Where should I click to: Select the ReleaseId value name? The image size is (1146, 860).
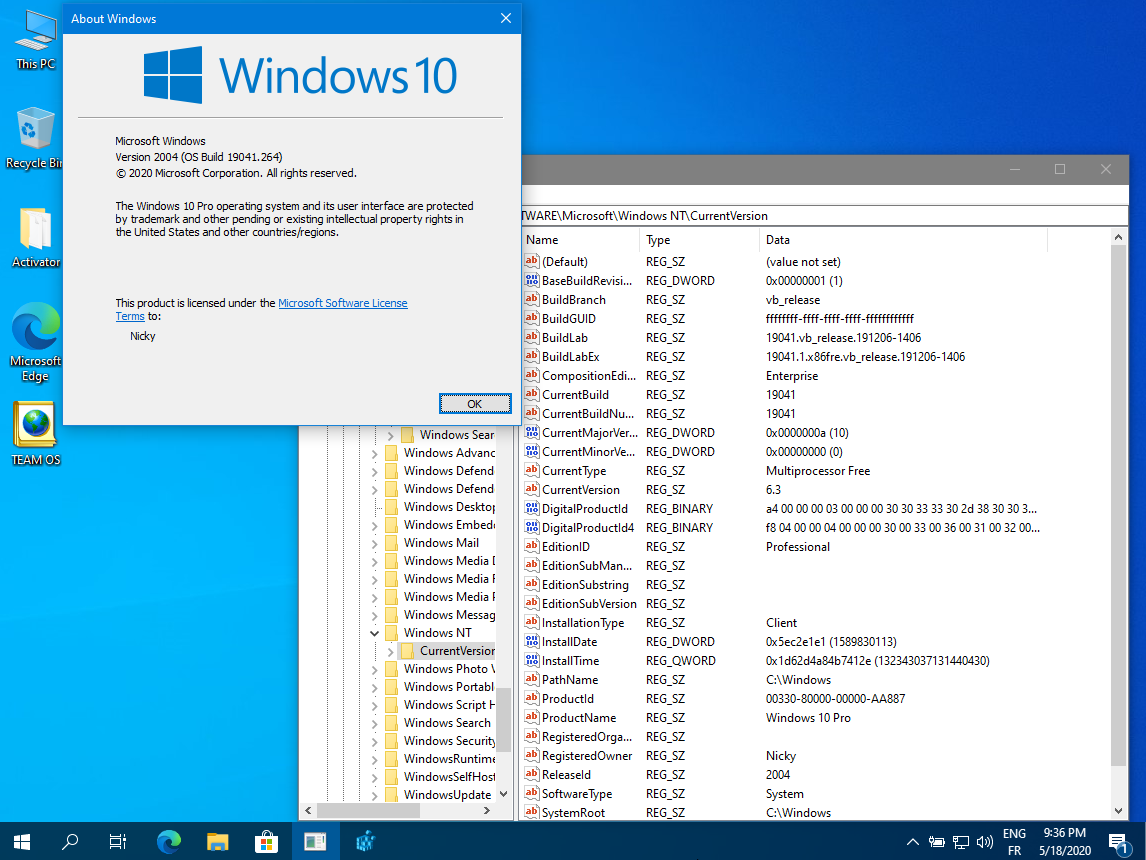coord(566,775)
